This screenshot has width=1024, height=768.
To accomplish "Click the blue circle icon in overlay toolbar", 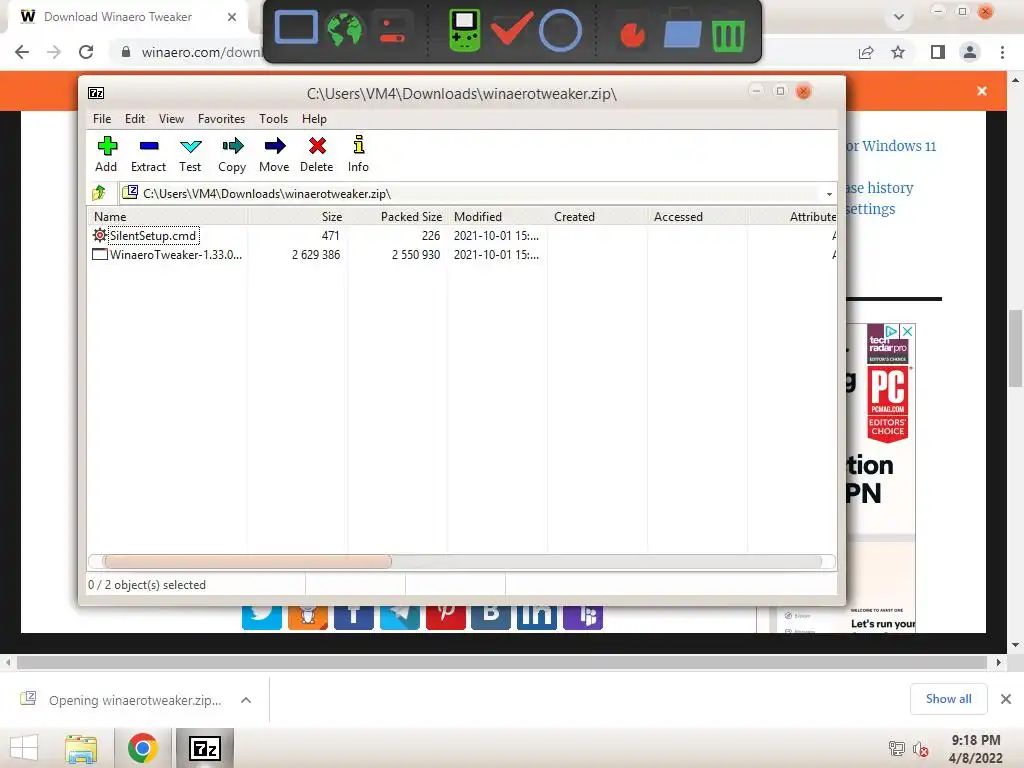I will point(560,31).
